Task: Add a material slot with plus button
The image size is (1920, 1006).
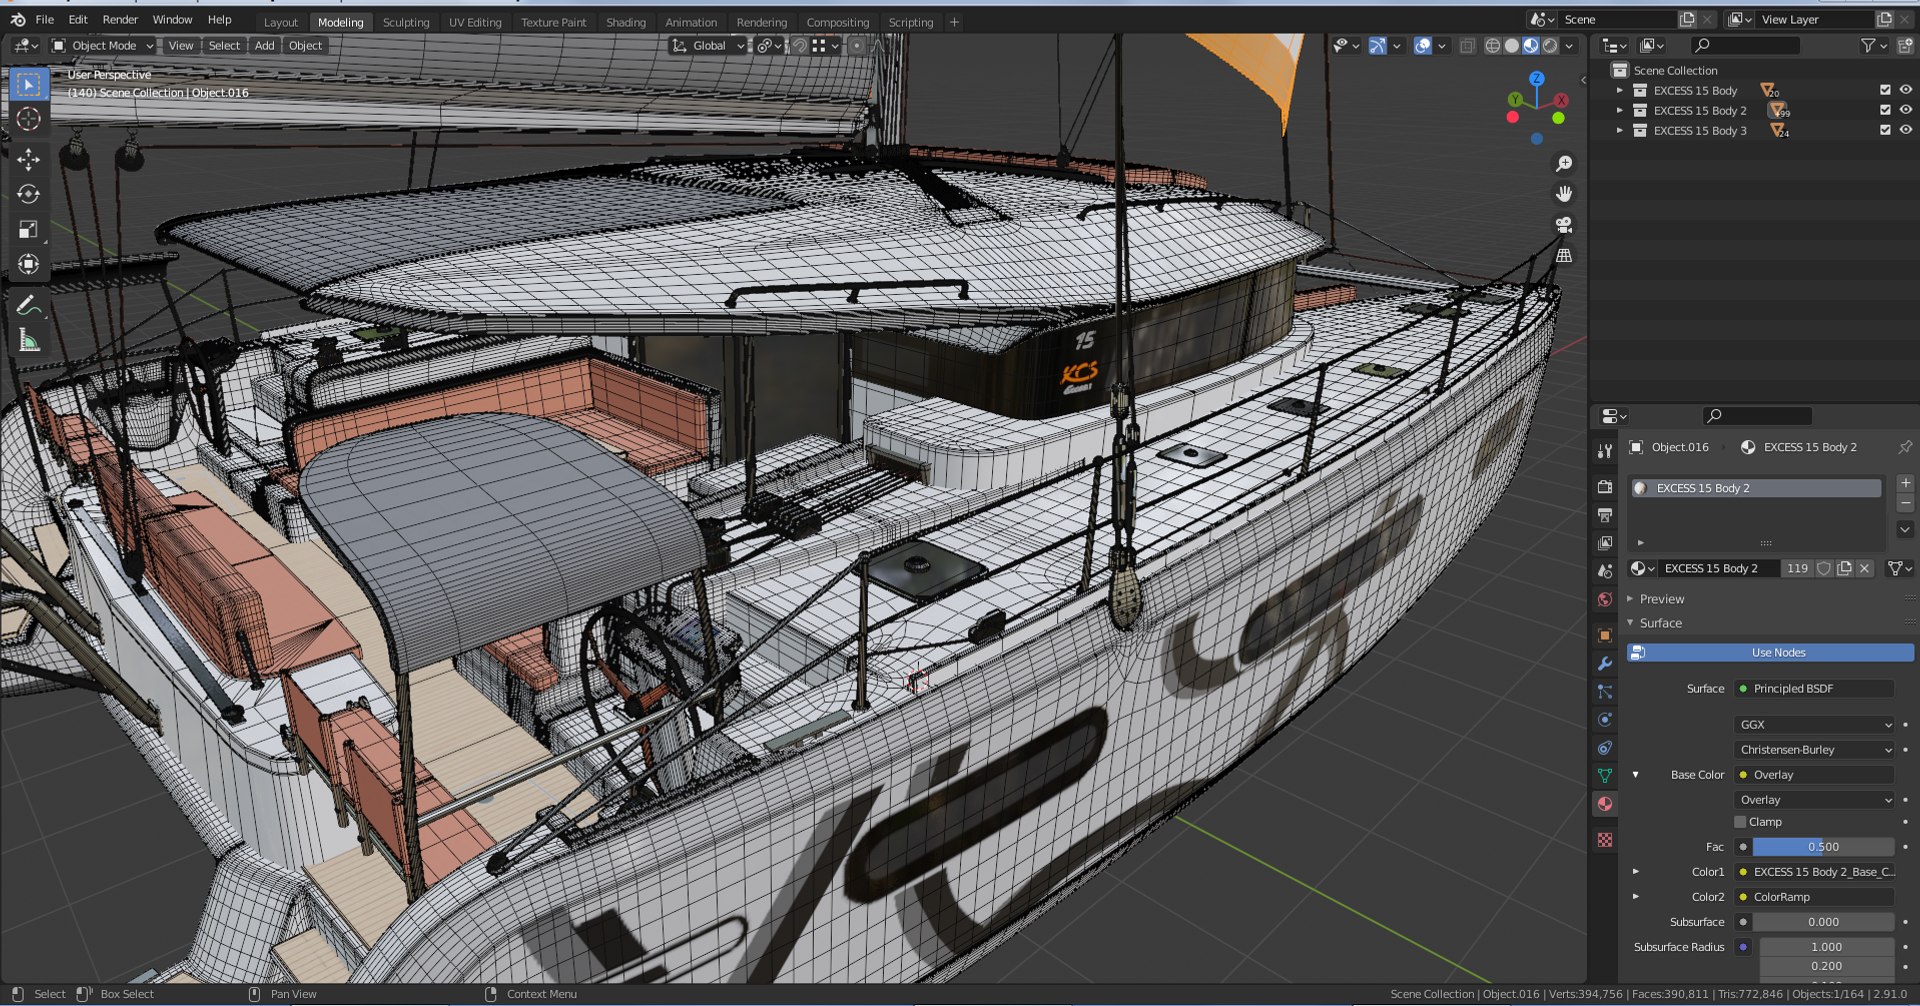Action: pos(1905,484)
